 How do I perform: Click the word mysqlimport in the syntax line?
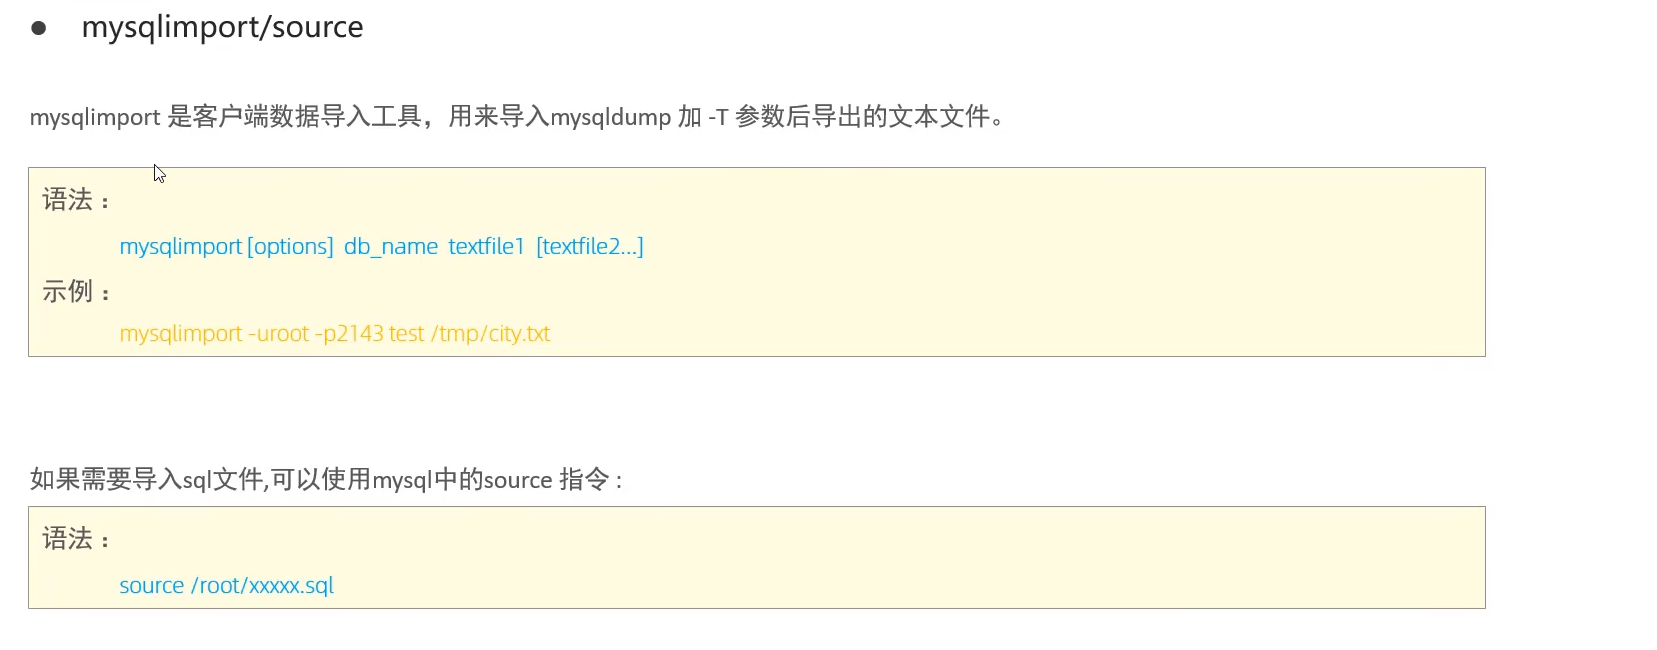[180, 247]
